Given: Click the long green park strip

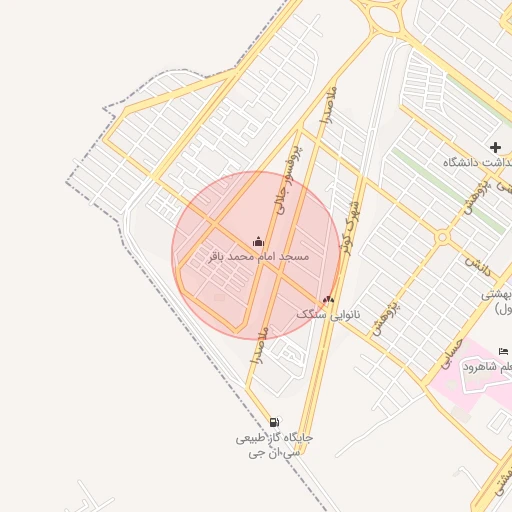Looking at the screenshot, I should click(448, 191).
